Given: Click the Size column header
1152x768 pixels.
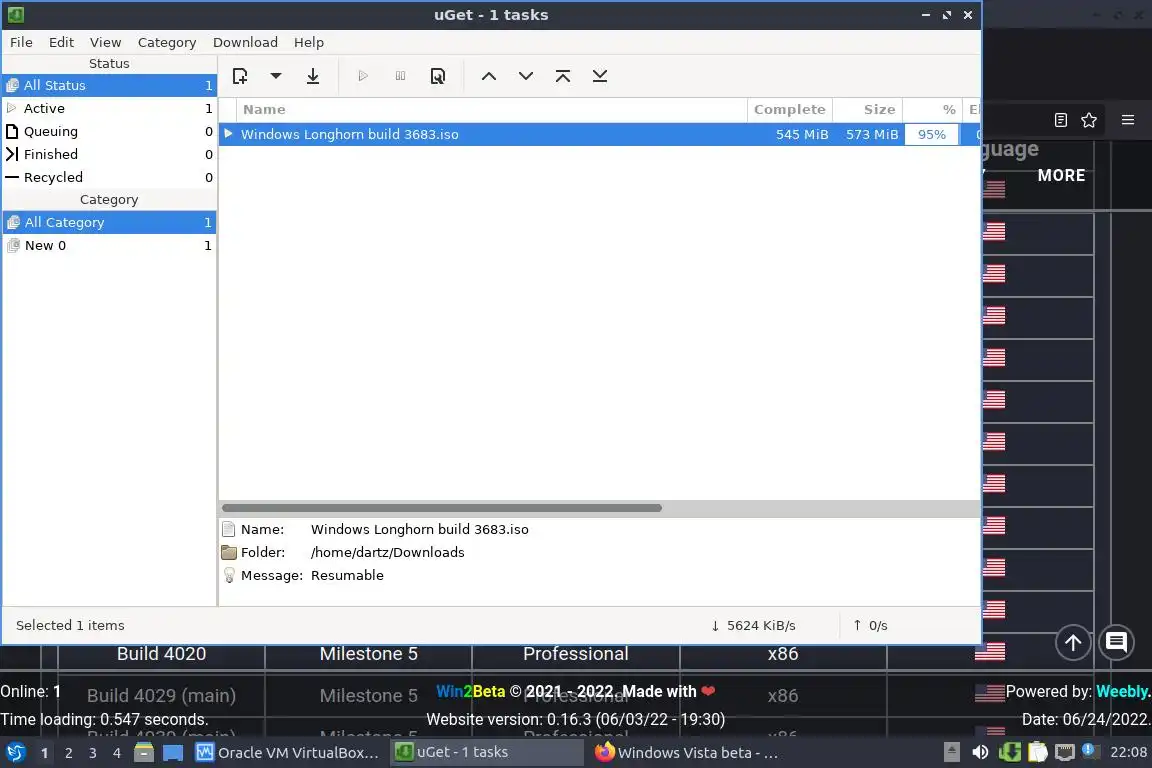Looking at the screenshot, I should 868,110.
